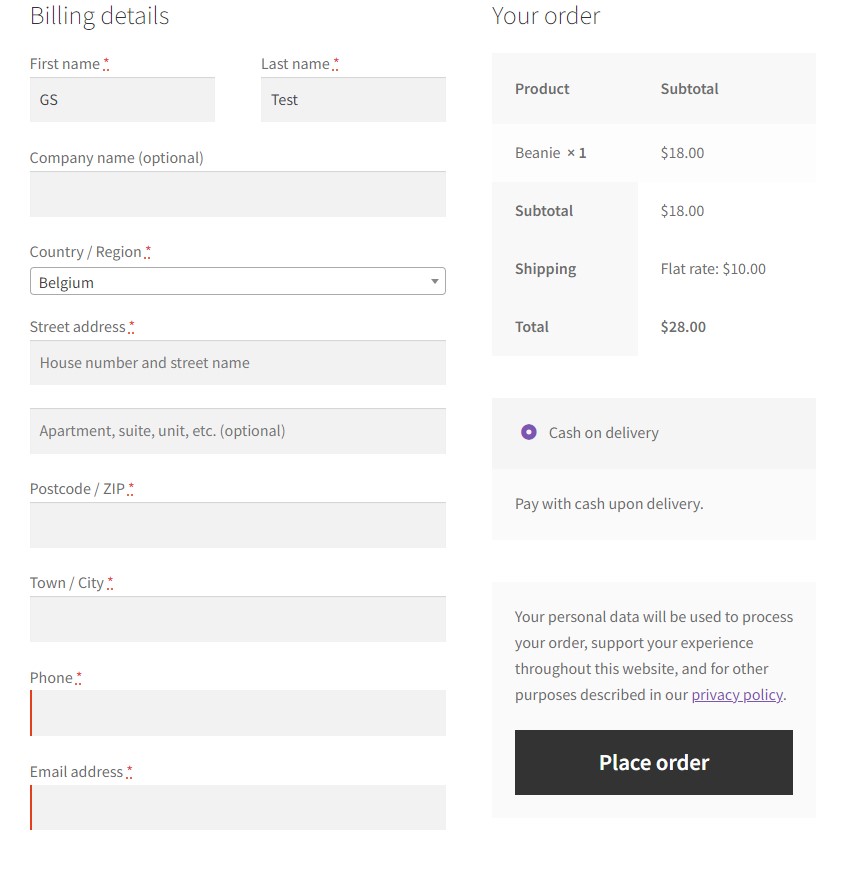844x885 pixels.
Task: Click the Place order button
Action: point(653,762)
